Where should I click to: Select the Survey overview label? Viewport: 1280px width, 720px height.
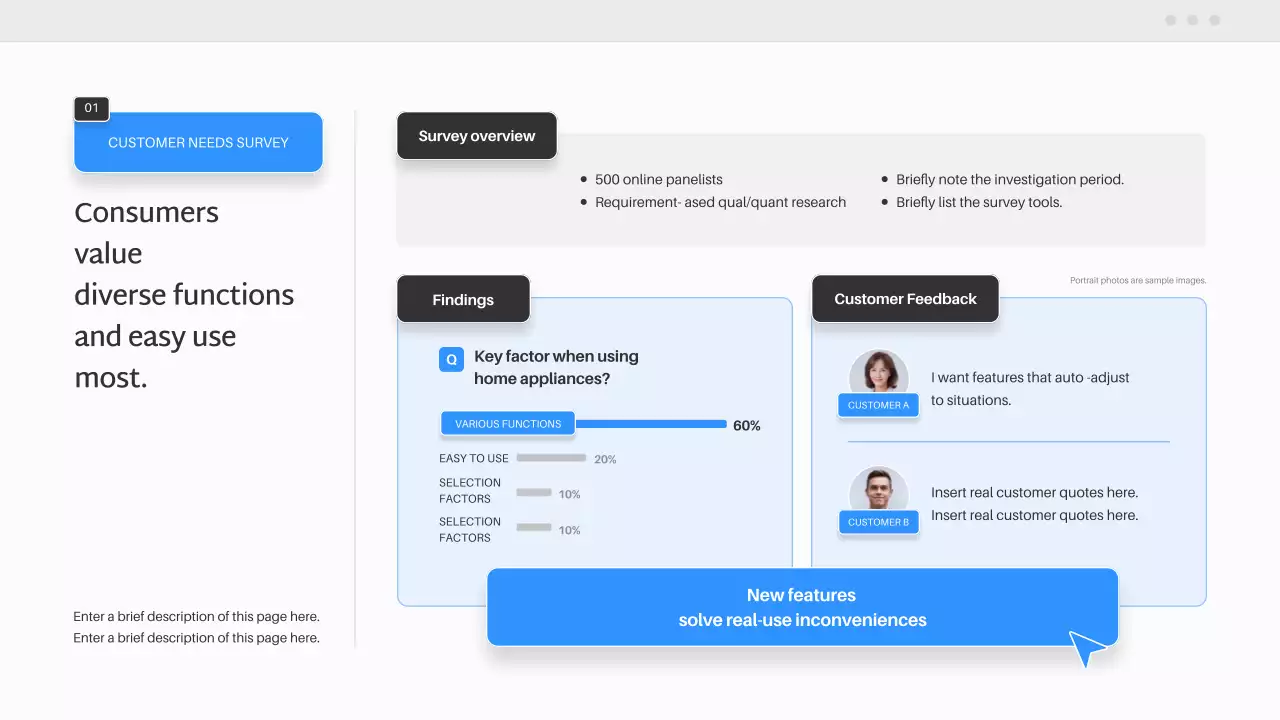coord(476,136)
